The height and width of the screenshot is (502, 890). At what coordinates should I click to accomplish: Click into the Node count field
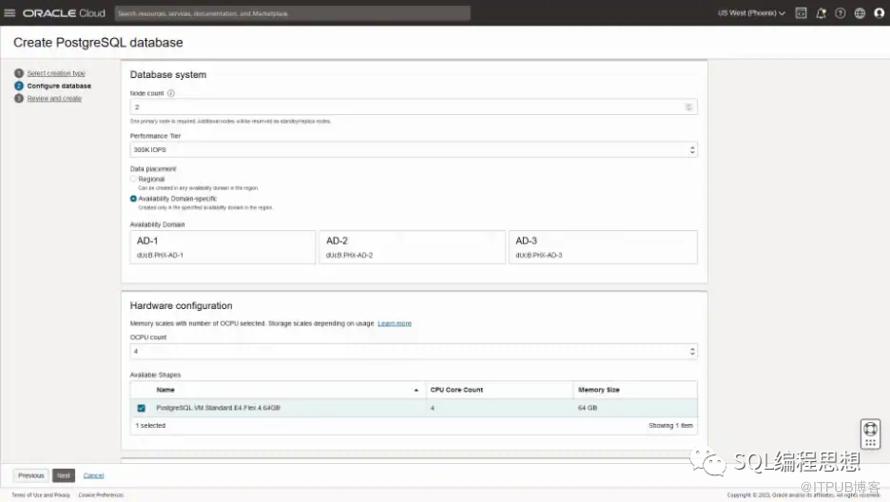coord(413,107)
